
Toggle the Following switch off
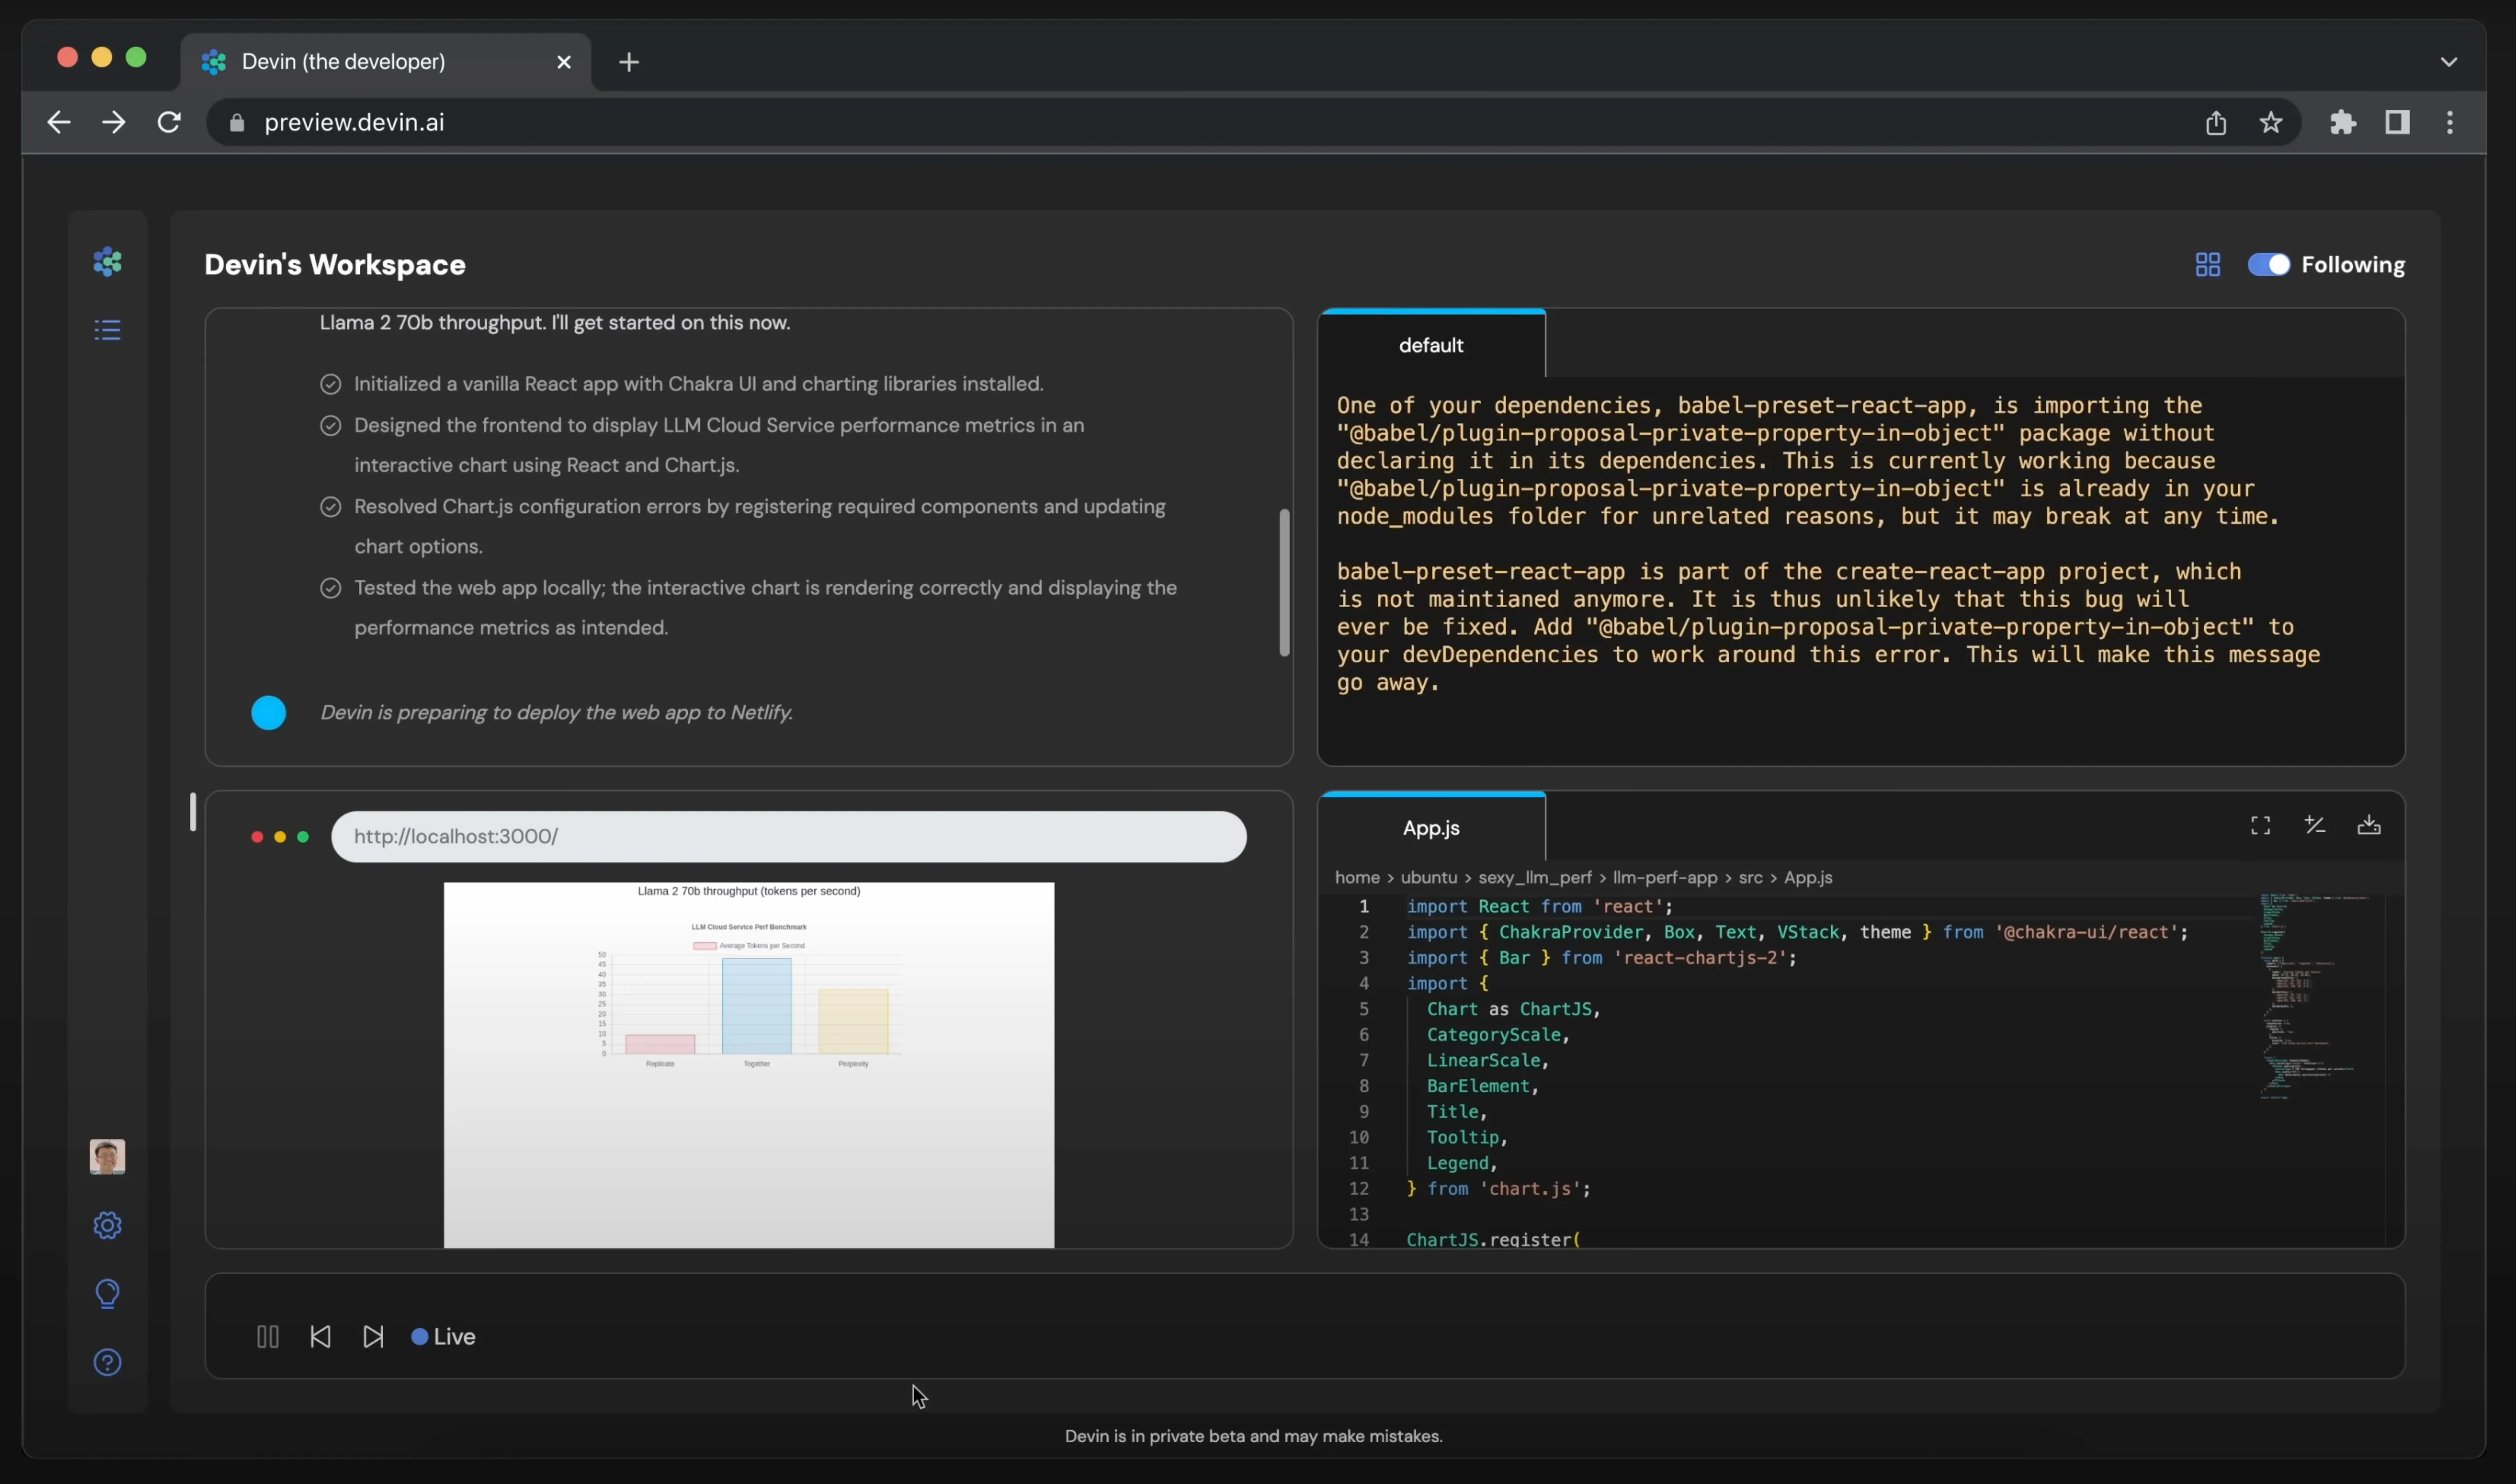[x=2268, y=265]
